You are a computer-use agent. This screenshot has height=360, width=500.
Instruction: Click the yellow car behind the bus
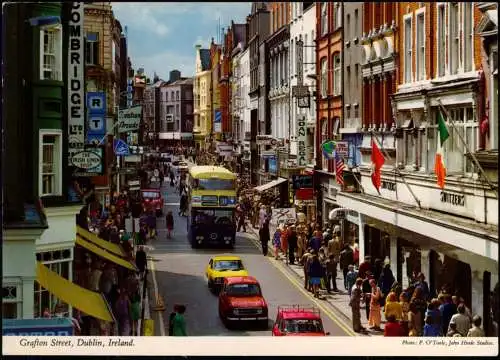(x=226, y=271)
